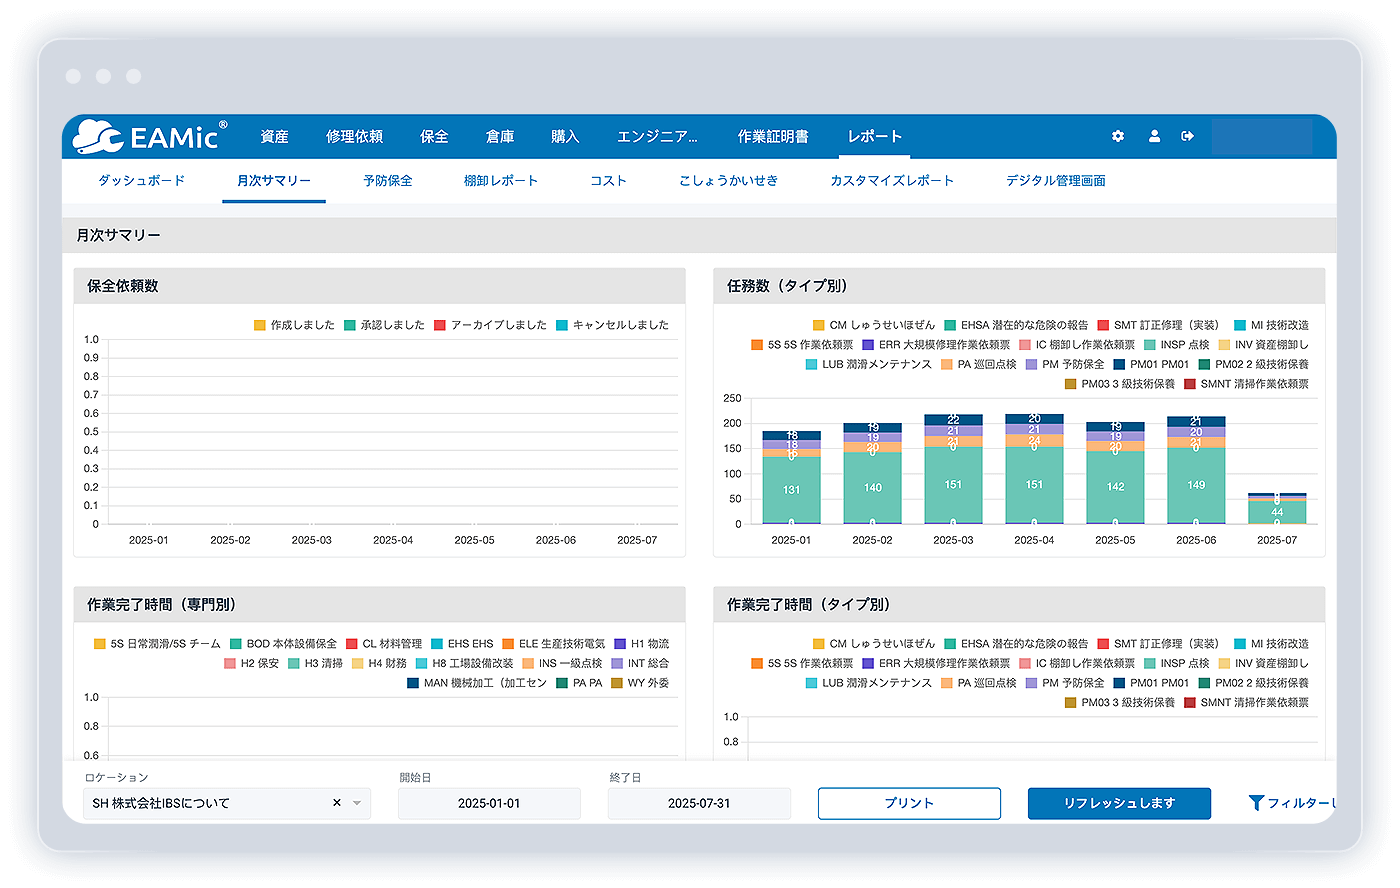Open the 終了日 date picker
Screen dimensions: 1400x888
tap(699, 804)
